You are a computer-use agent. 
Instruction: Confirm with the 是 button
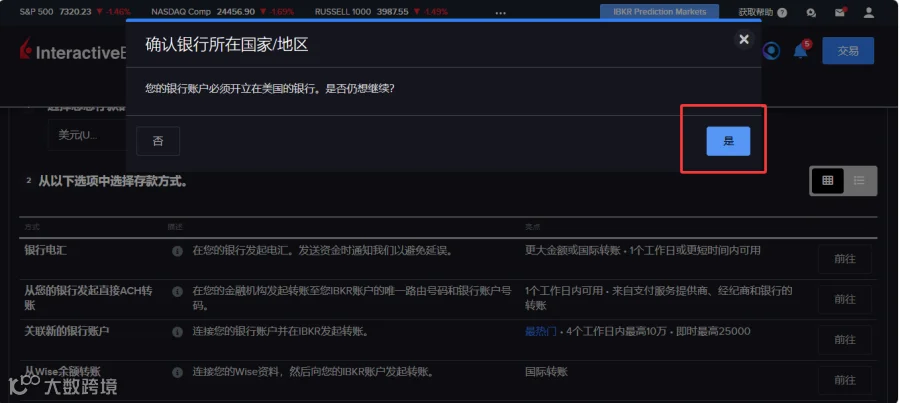tap(728, 141)
